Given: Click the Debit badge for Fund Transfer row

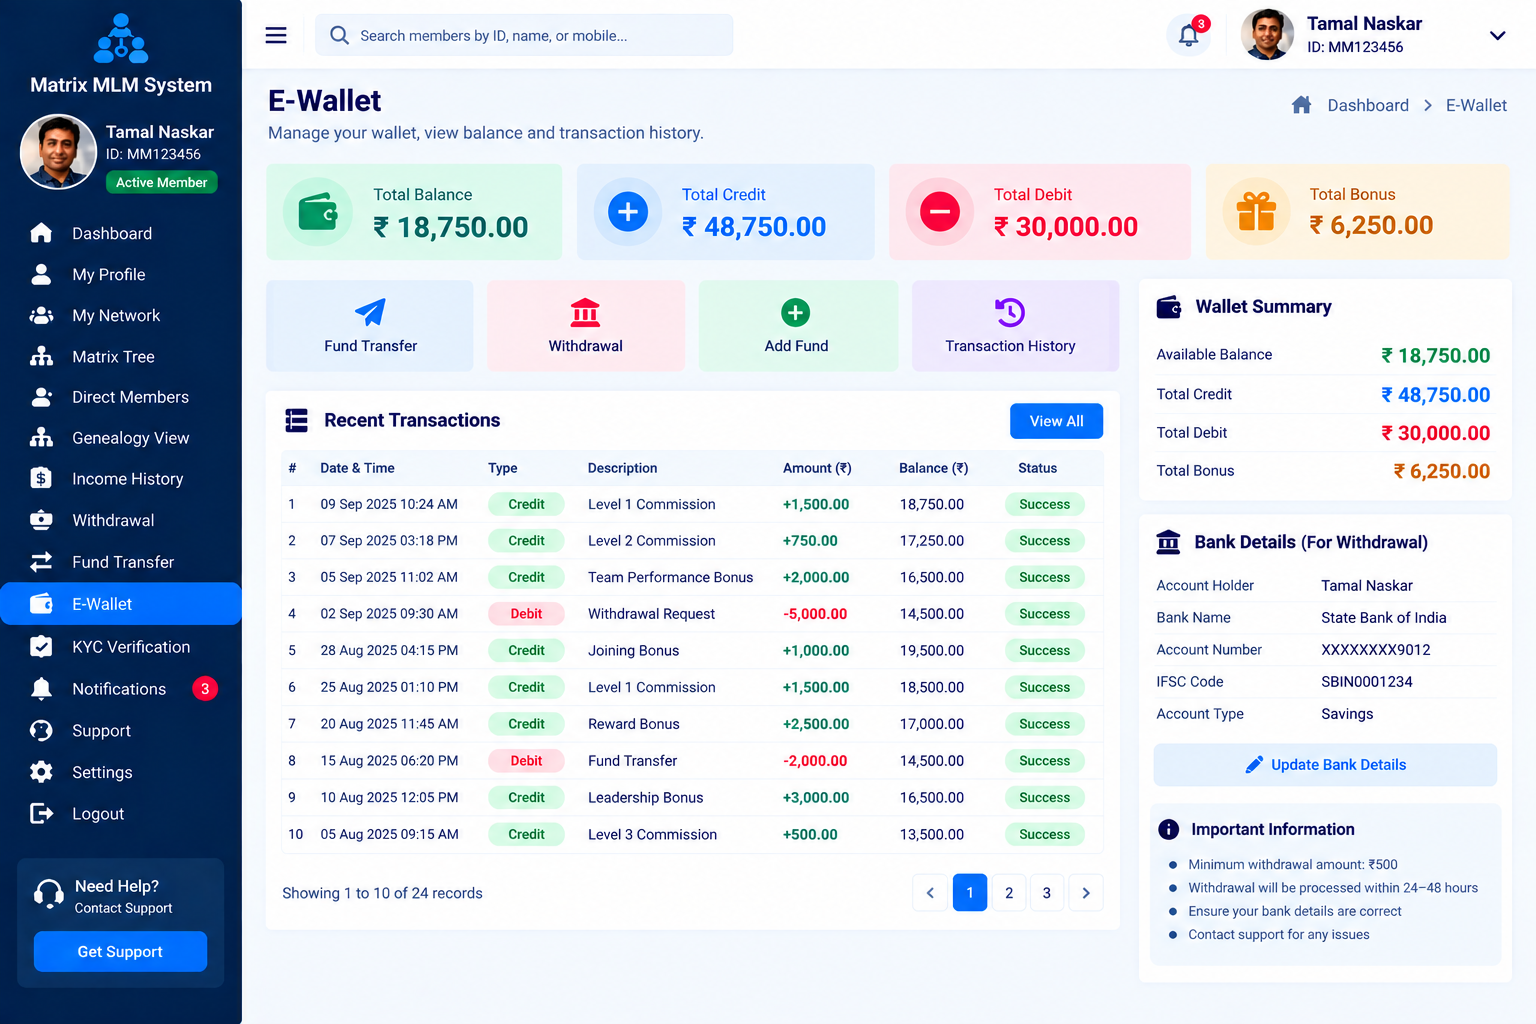Looking at the screenshot, I should pos(526,761).
